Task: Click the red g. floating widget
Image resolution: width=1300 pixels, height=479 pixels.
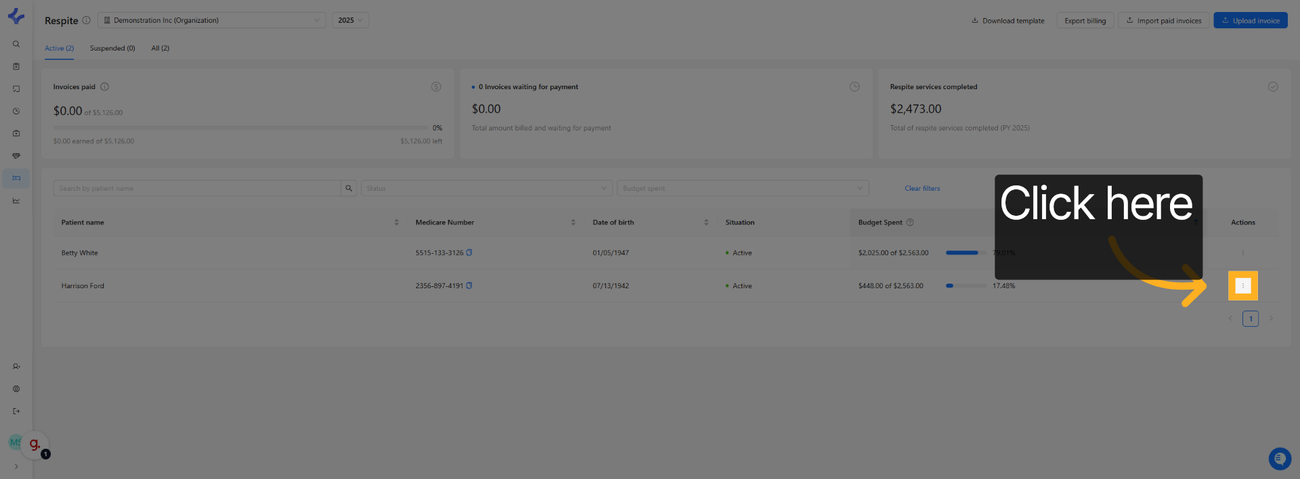Action: pyautogui.click(x=35, y=444)
